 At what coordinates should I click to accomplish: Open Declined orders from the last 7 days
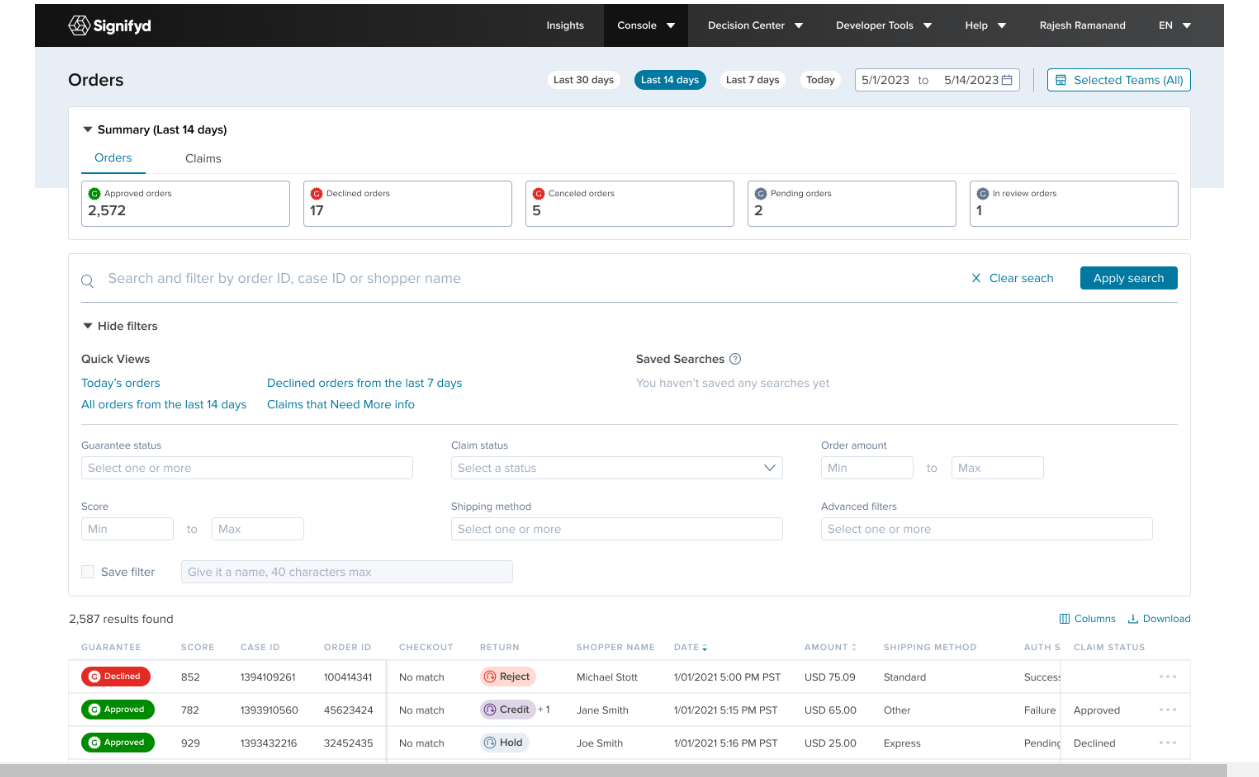pyautogui.click(x=364, y=383)
